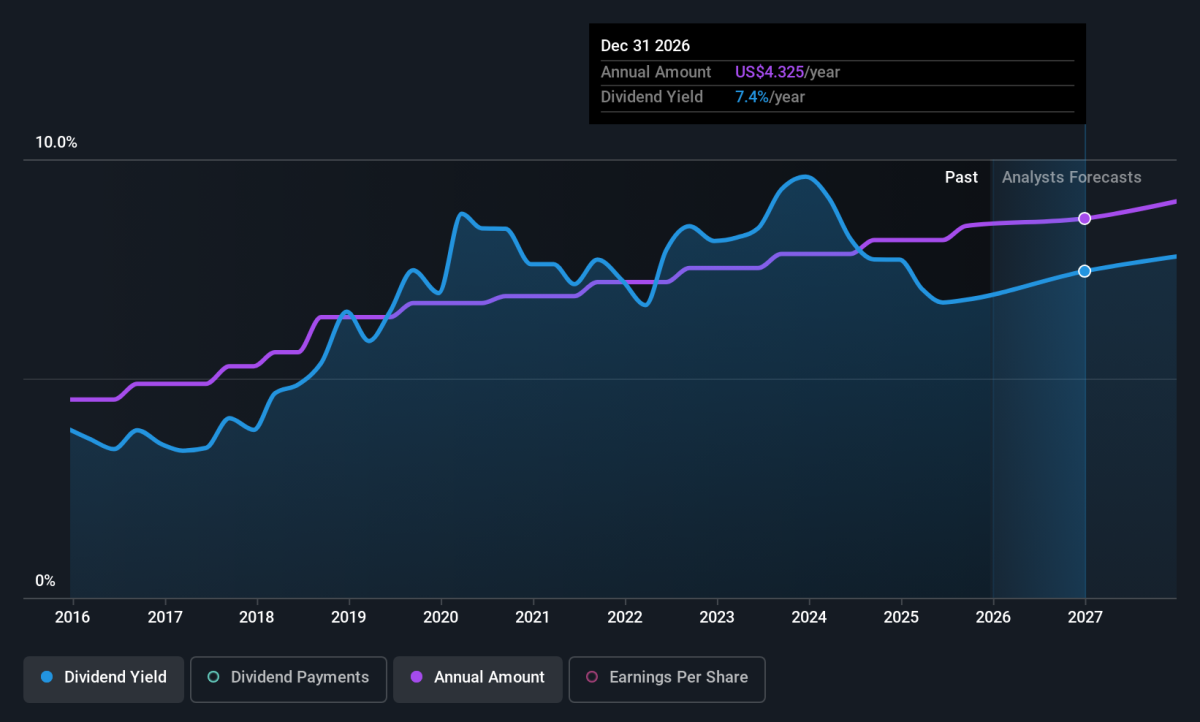This screenshot has width=1200, height=722.
Task: Click the 2020 year label on x-axis
Action: click(x=440, y=616)
